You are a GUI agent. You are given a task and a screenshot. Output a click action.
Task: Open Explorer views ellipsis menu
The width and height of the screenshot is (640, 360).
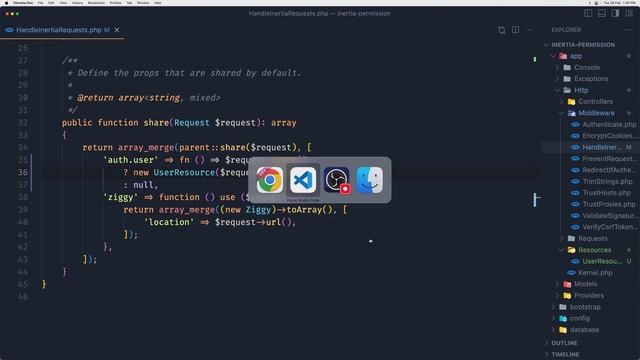click(627, 30)
